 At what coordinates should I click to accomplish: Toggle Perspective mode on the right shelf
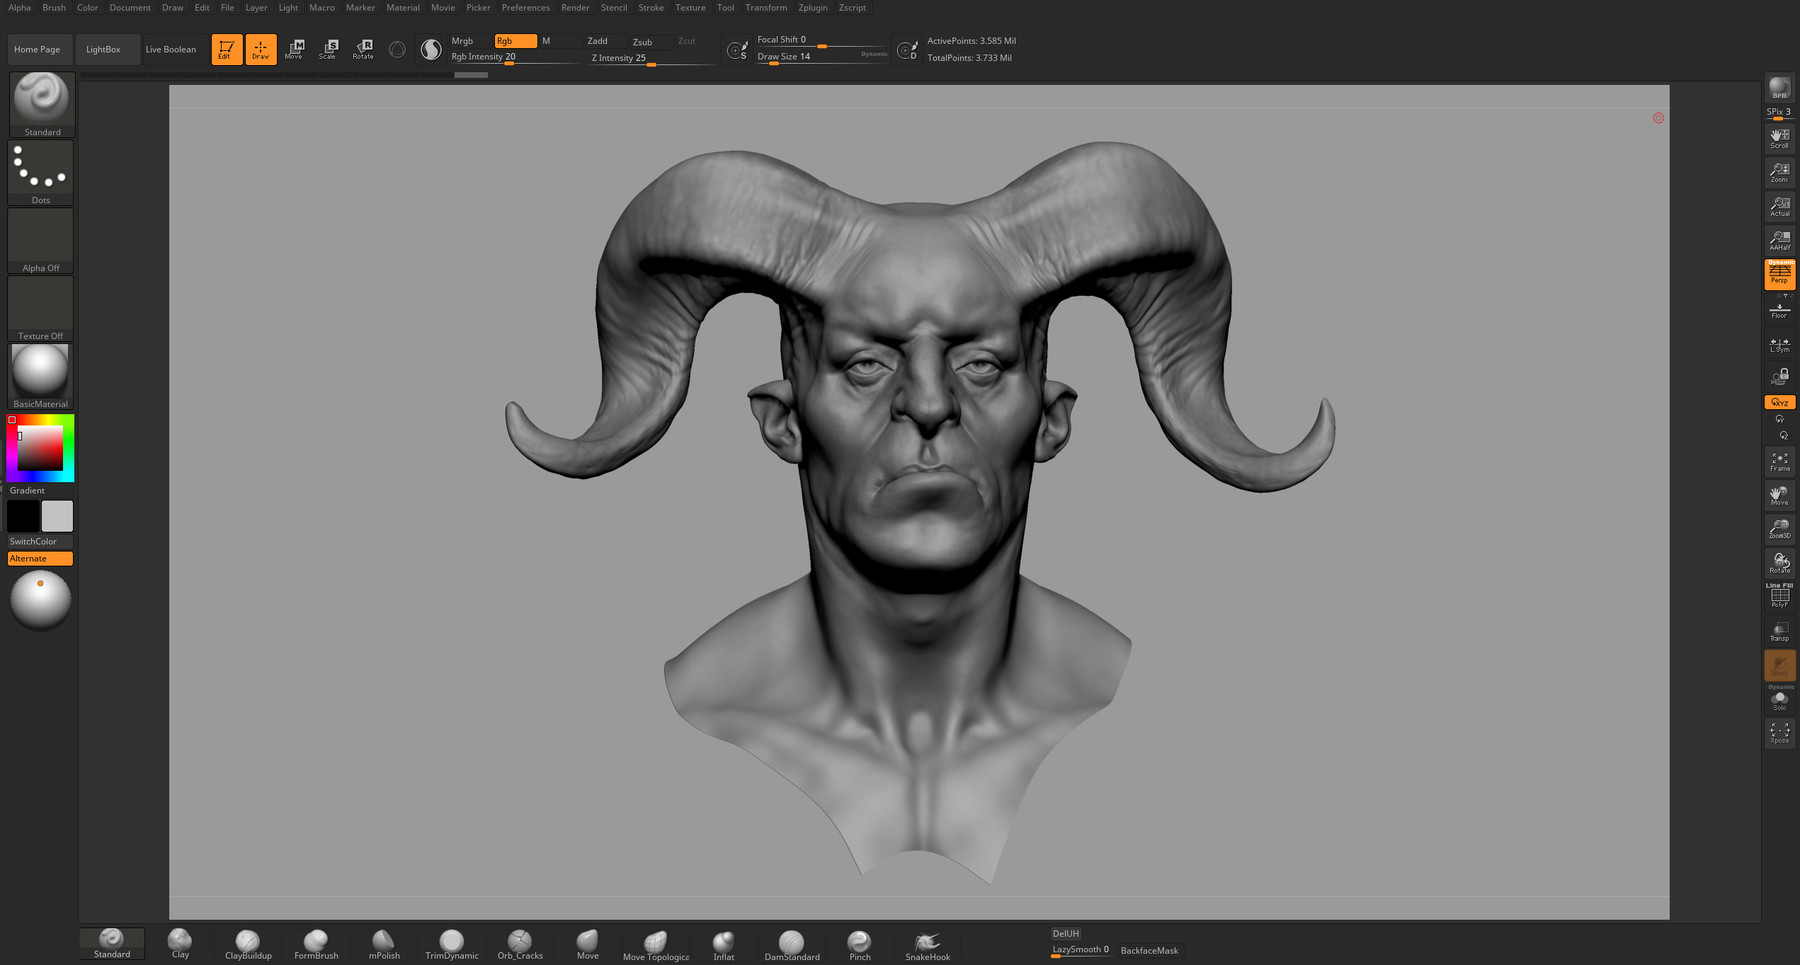(1780, 274)
